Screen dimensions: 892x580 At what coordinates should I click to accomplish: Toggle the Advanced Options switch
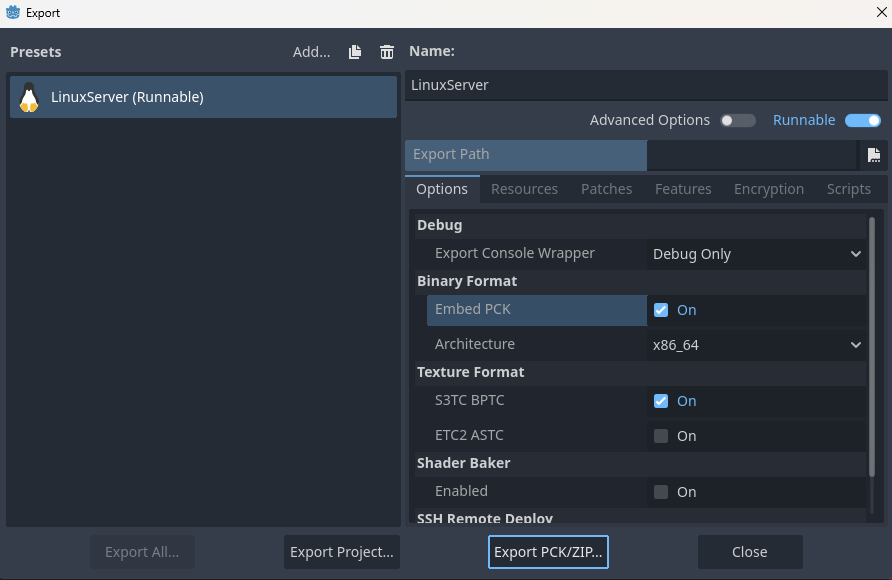pyautogui.click(x=738, y=120)
